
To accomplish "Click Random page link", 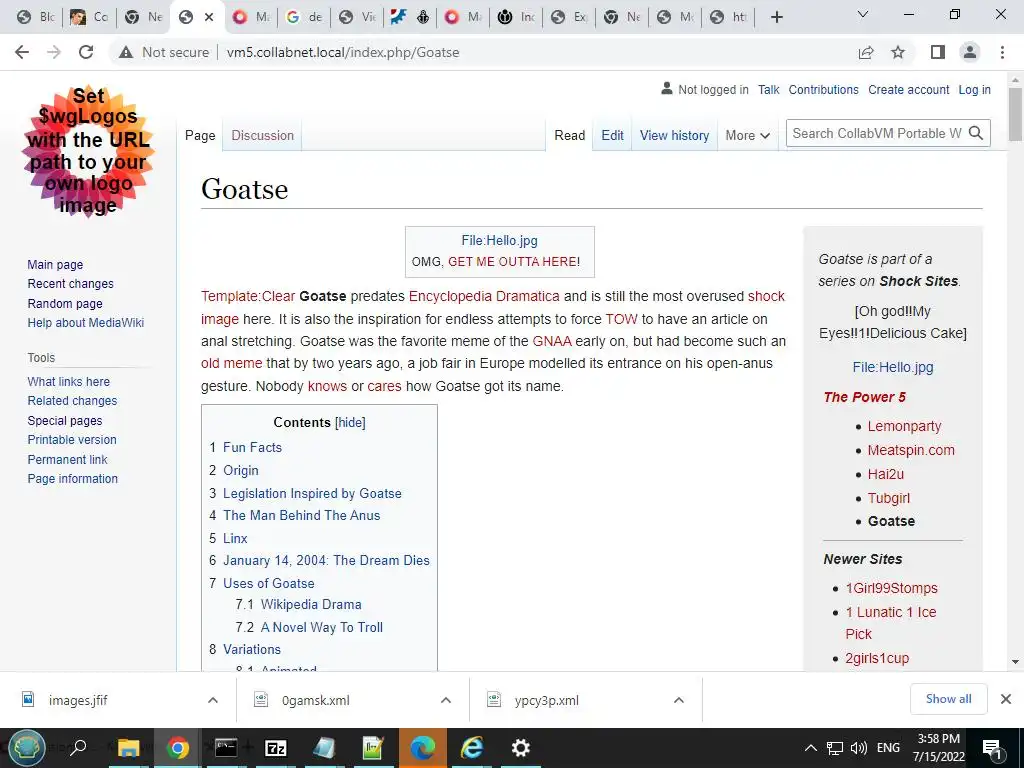I will [65, 304].
